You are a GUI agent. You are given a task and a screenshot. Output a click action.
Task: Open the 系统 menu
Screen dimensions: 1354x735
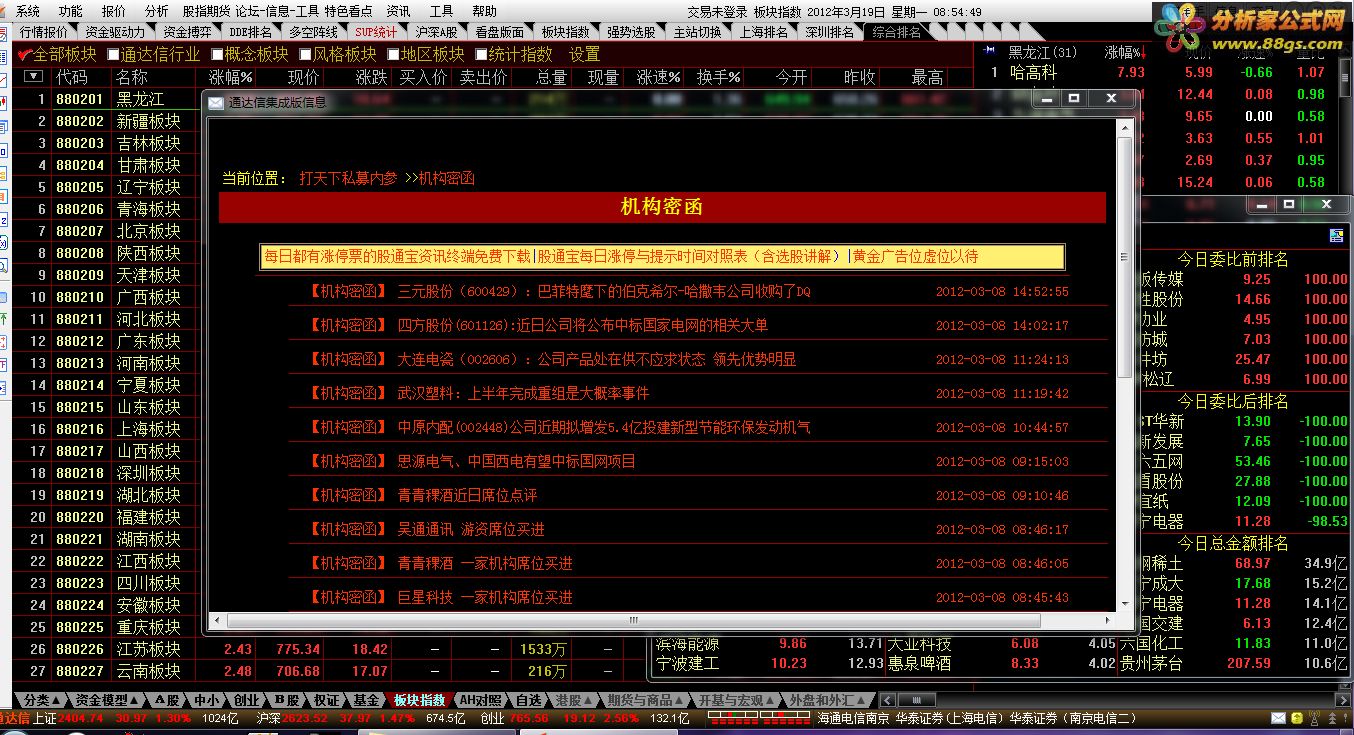[x=28, y=11]
